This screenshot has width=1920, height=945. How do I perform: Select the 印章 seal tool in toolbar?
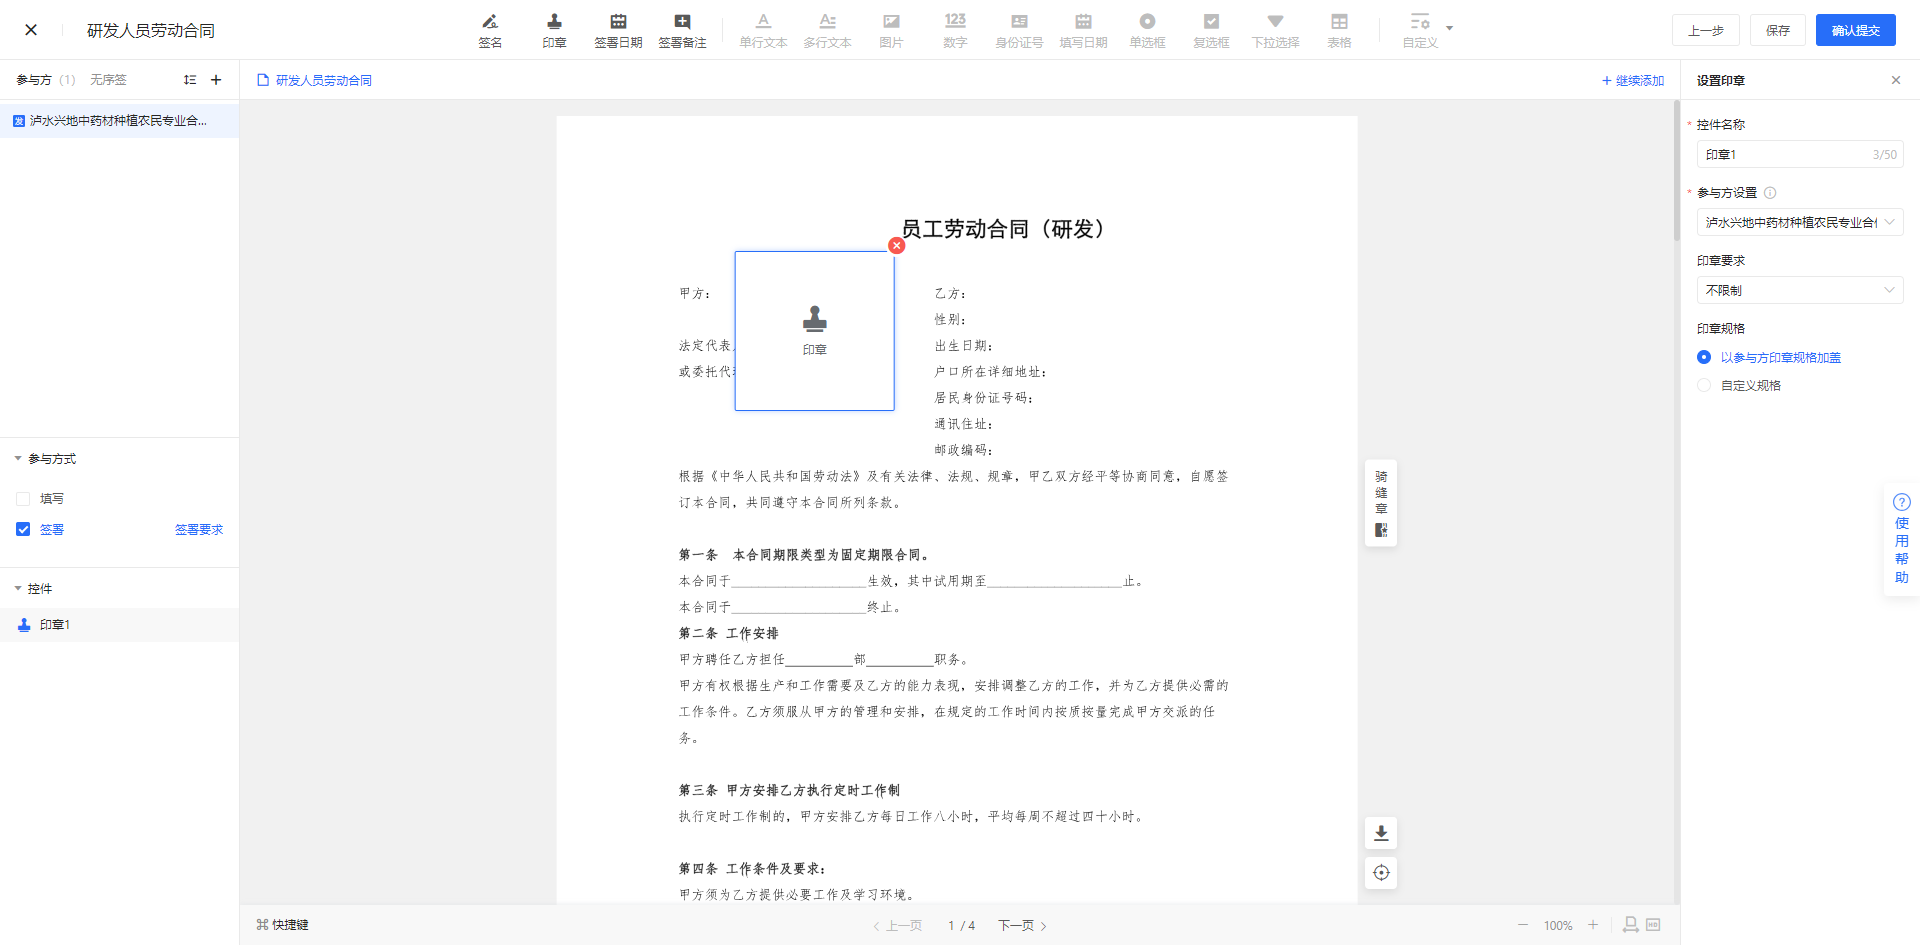pos(554,31)
